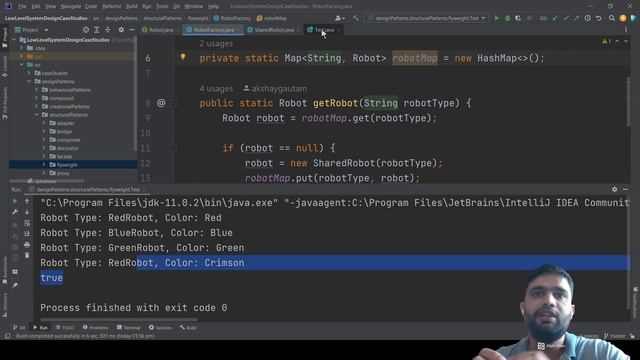This screenshot has height=360, width=640.
Task: Collapse the designPatterns folder
Action: [29, 82]
